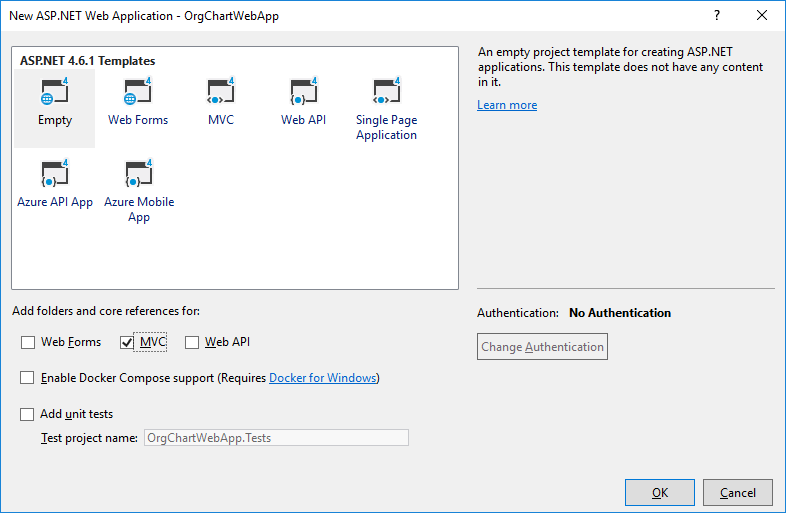This screenshot has height=513, width=786.
Task: Click the Cancel button
Action: click(x=738, y=492)
